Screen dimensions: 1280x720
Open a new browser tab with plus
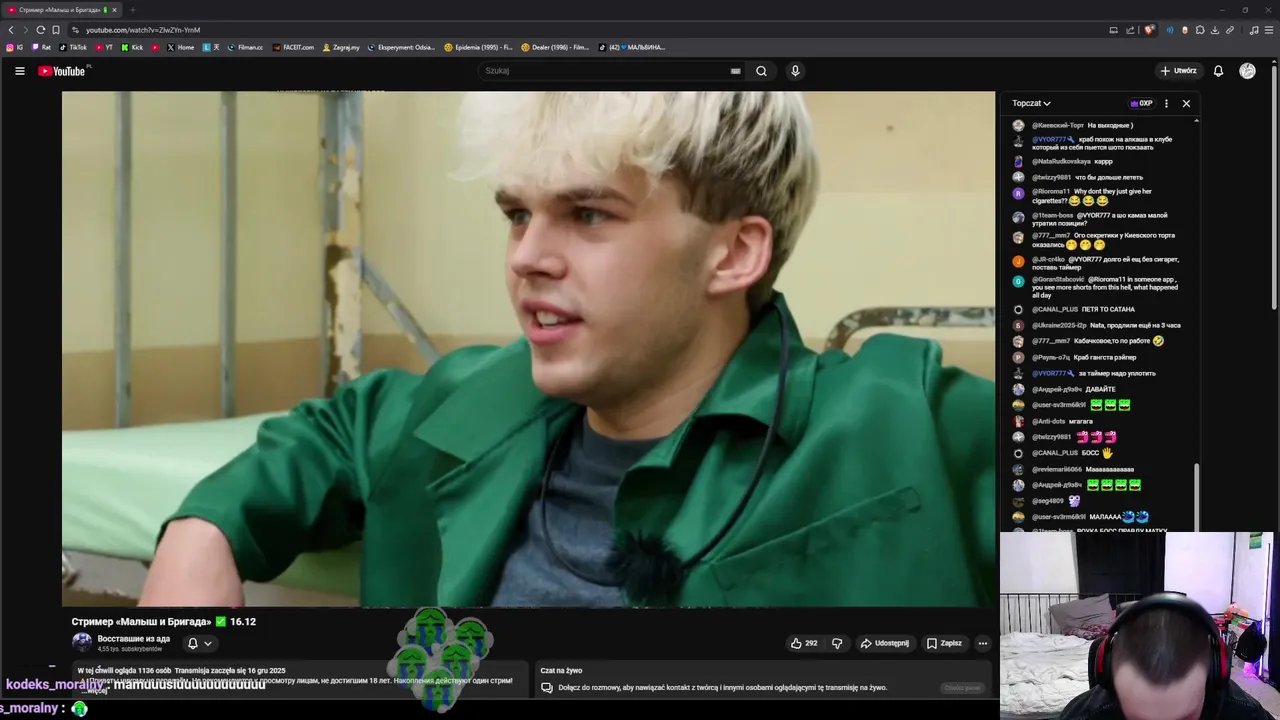132,10
